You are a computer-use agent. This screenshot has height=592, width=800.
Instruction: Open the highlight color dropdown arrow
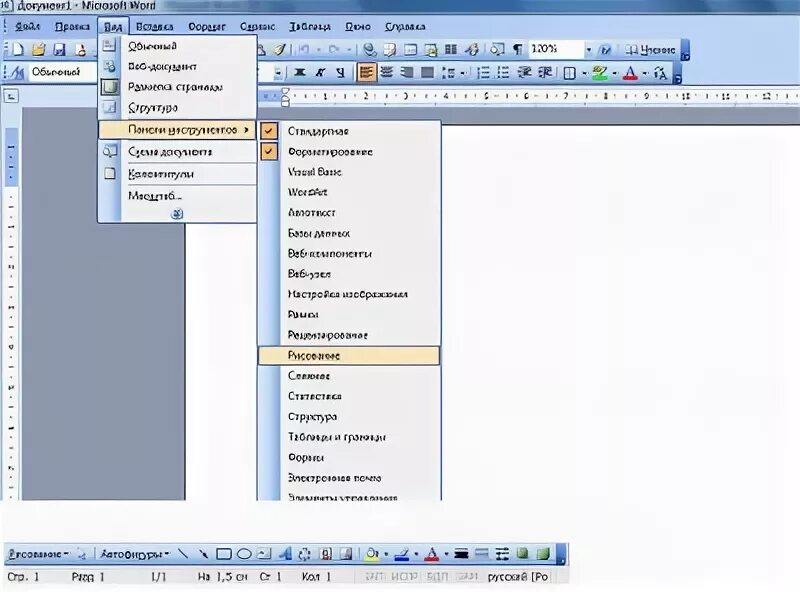point(615,73)
